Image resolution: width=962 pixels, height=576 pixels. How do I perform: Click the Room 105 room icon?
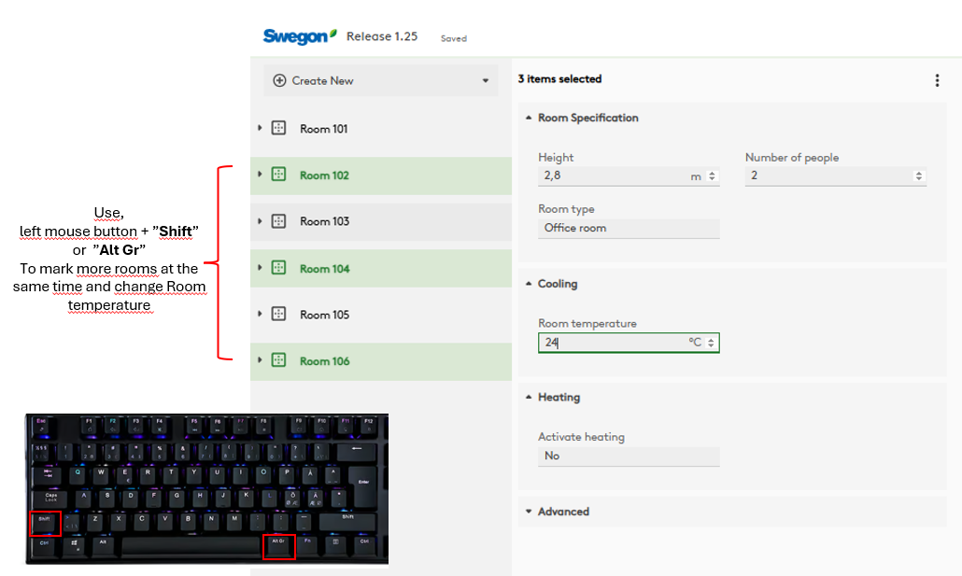(279, 314)
